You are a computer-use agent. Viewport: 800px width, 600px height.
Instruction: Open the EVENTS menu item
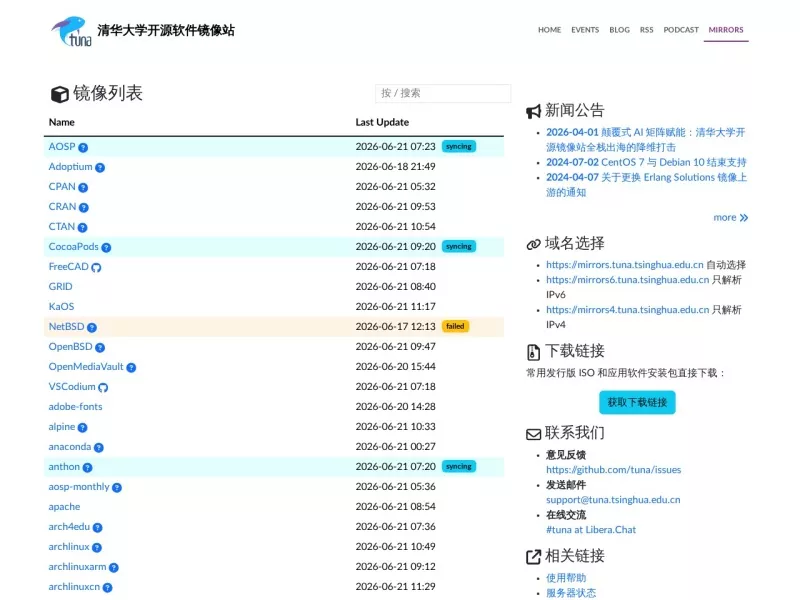(x=585, y=30)
